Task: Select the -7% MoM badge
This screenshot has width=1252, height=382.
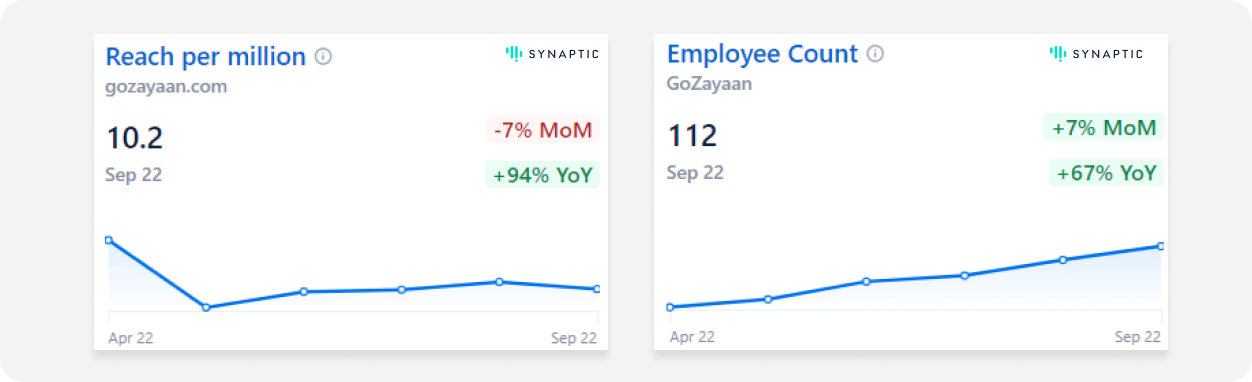Action: (543, 130)
